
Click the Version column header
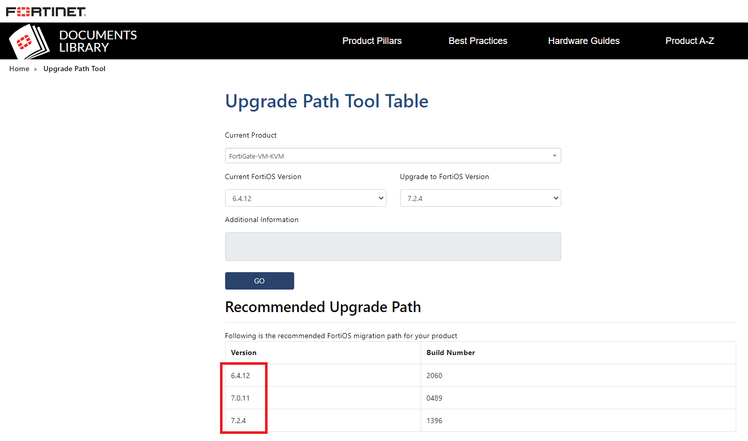pyautogui.click(x=244, y=353)
